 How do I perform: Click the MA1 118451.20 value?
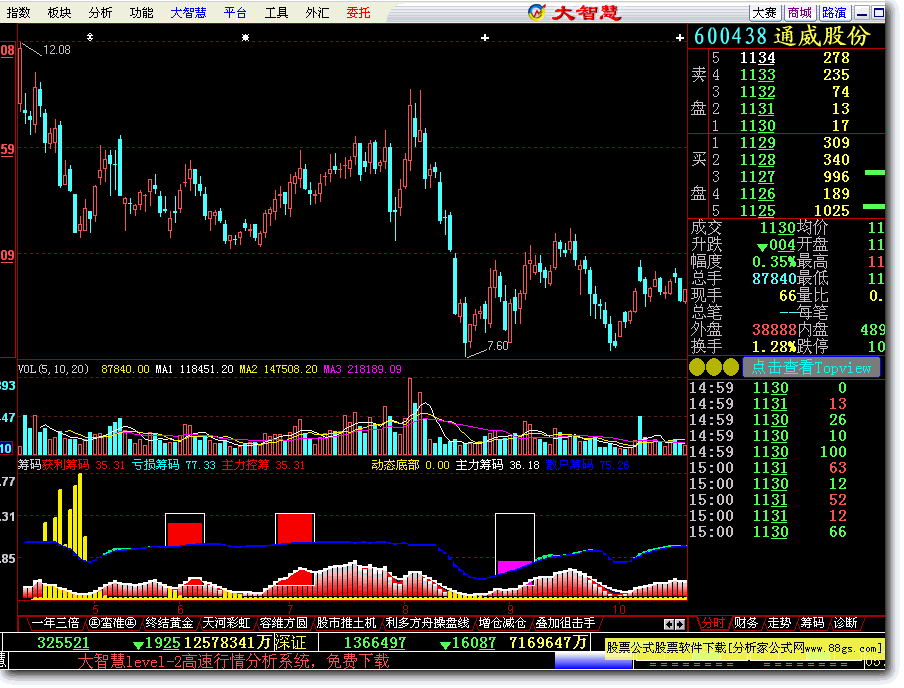tap(194, 369)
